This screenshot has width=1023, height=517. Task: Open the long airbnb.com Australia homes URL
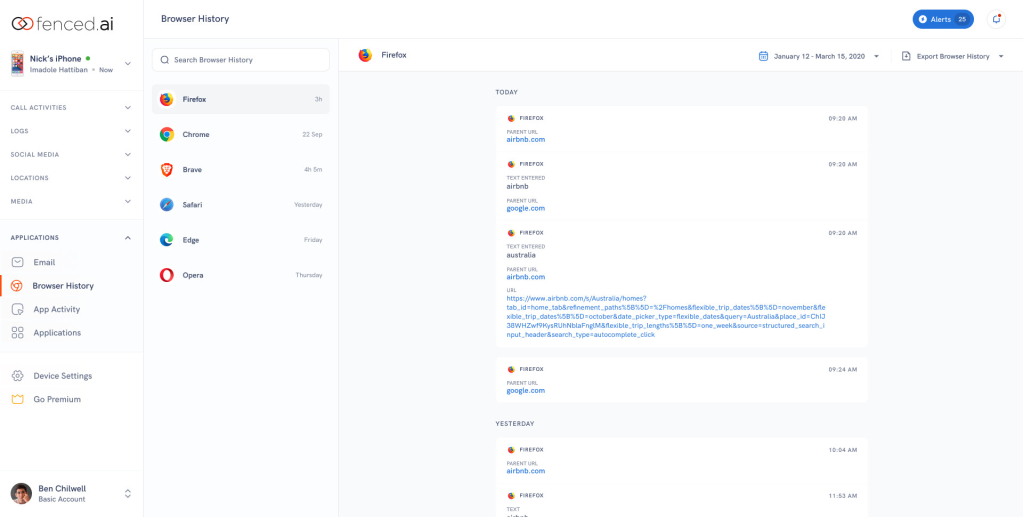(x=666, y=317)
